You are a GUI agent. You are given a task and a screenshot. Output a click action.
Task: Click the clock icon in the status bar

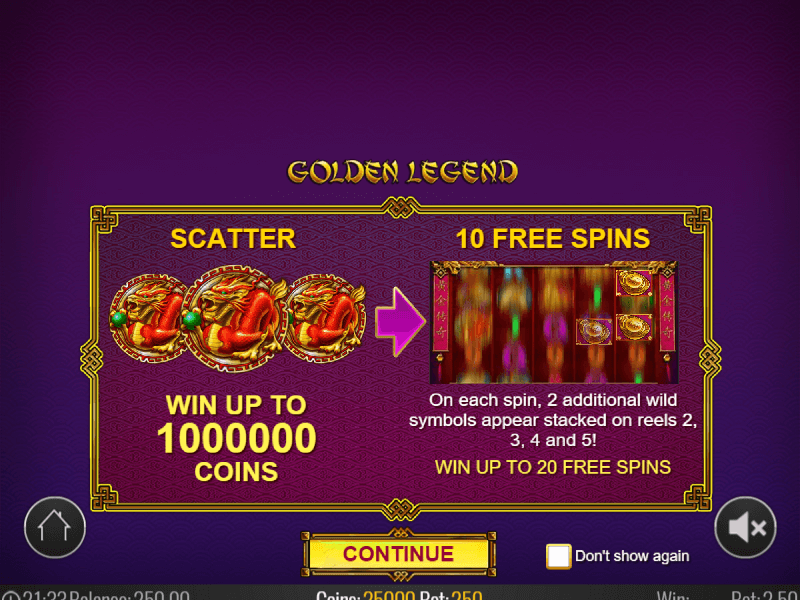pos(10,596)
